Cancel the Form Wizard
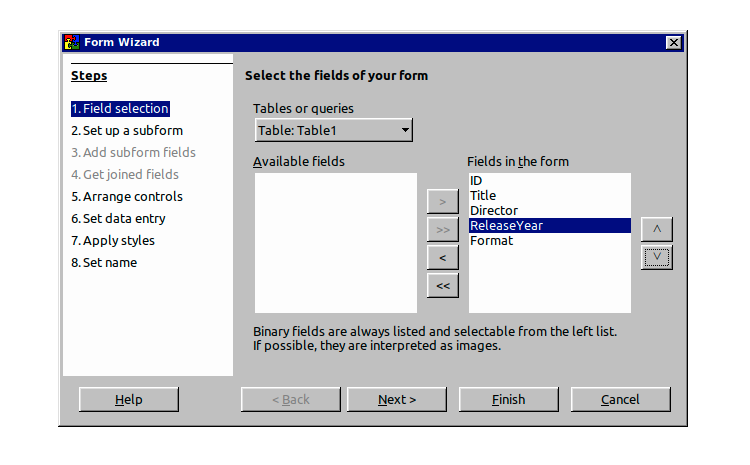This screenshot has width=750, height=465. [620, 400]
